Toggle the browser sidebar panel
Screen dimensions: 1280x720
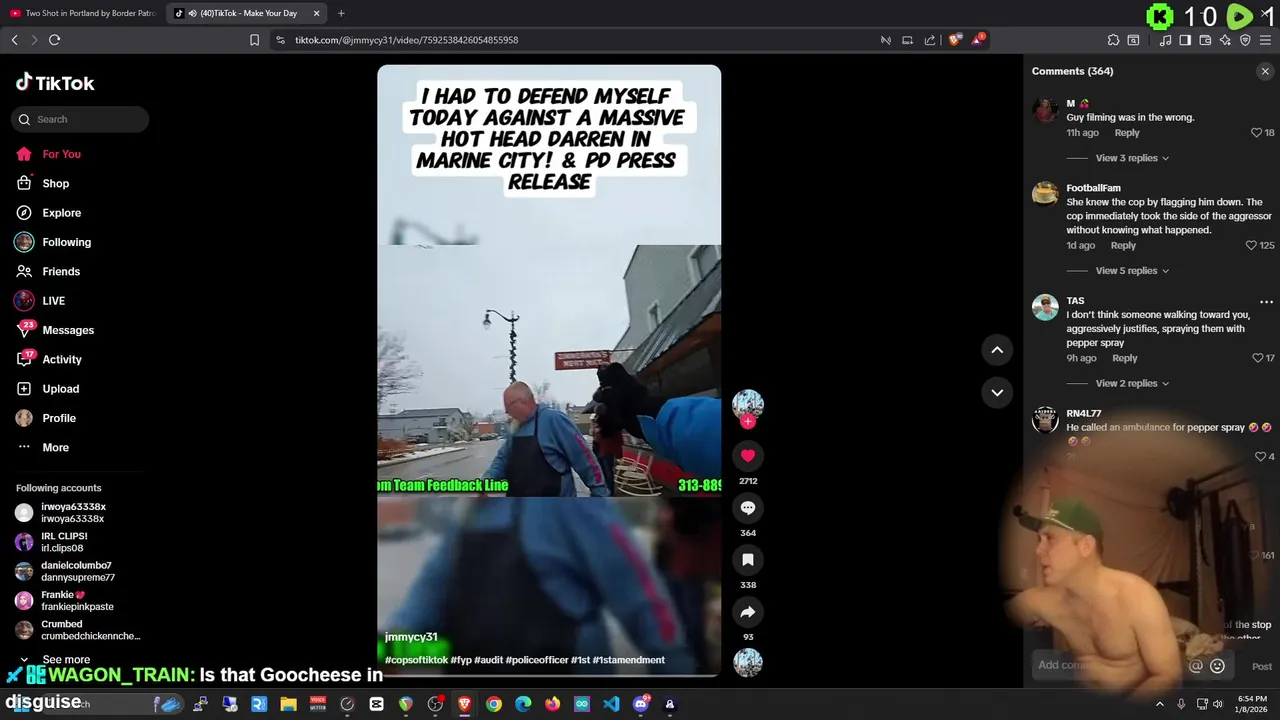tap(1185, 40)
